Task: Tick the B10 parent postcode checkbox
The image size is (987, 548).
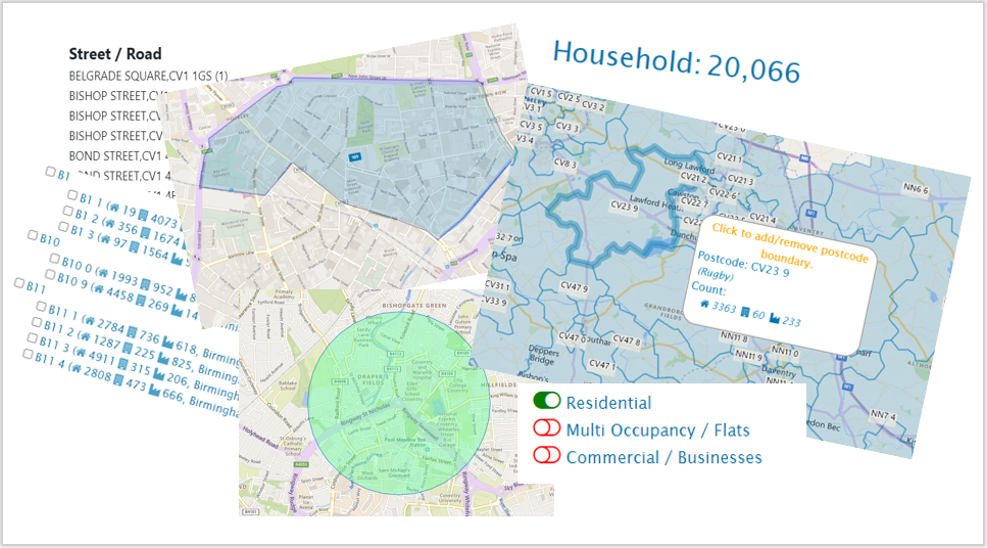Action: [34, 236]
